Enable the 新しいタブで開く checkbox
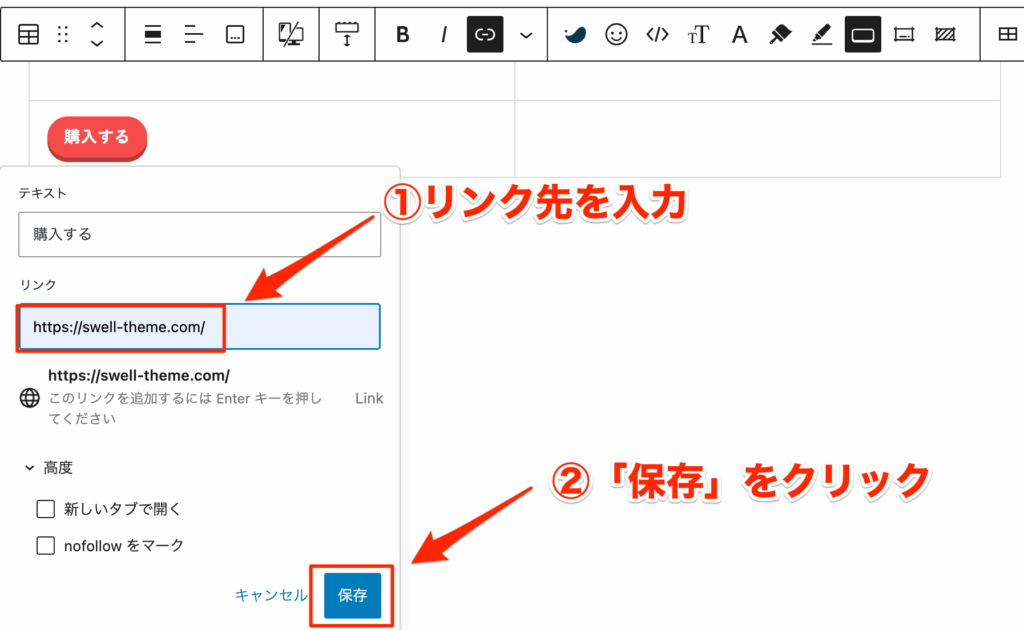The height and width of the screenshot is (630, 1024). pyautogui.click(x=45, y=509)
